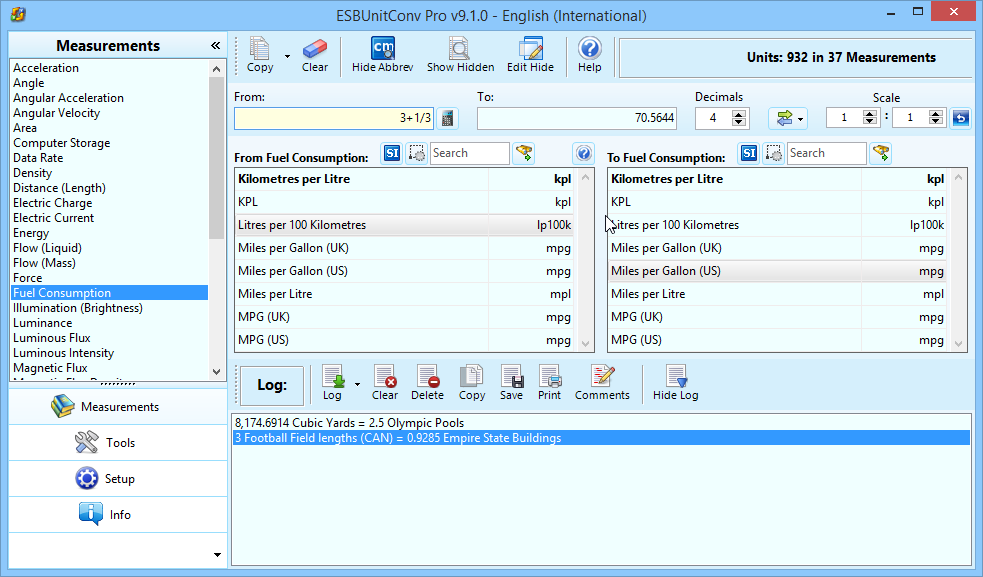The height and width of the screenshot is (577, 983).
Task: Click down arrow of From units scrollbar
Action: [x=586, y=344]
